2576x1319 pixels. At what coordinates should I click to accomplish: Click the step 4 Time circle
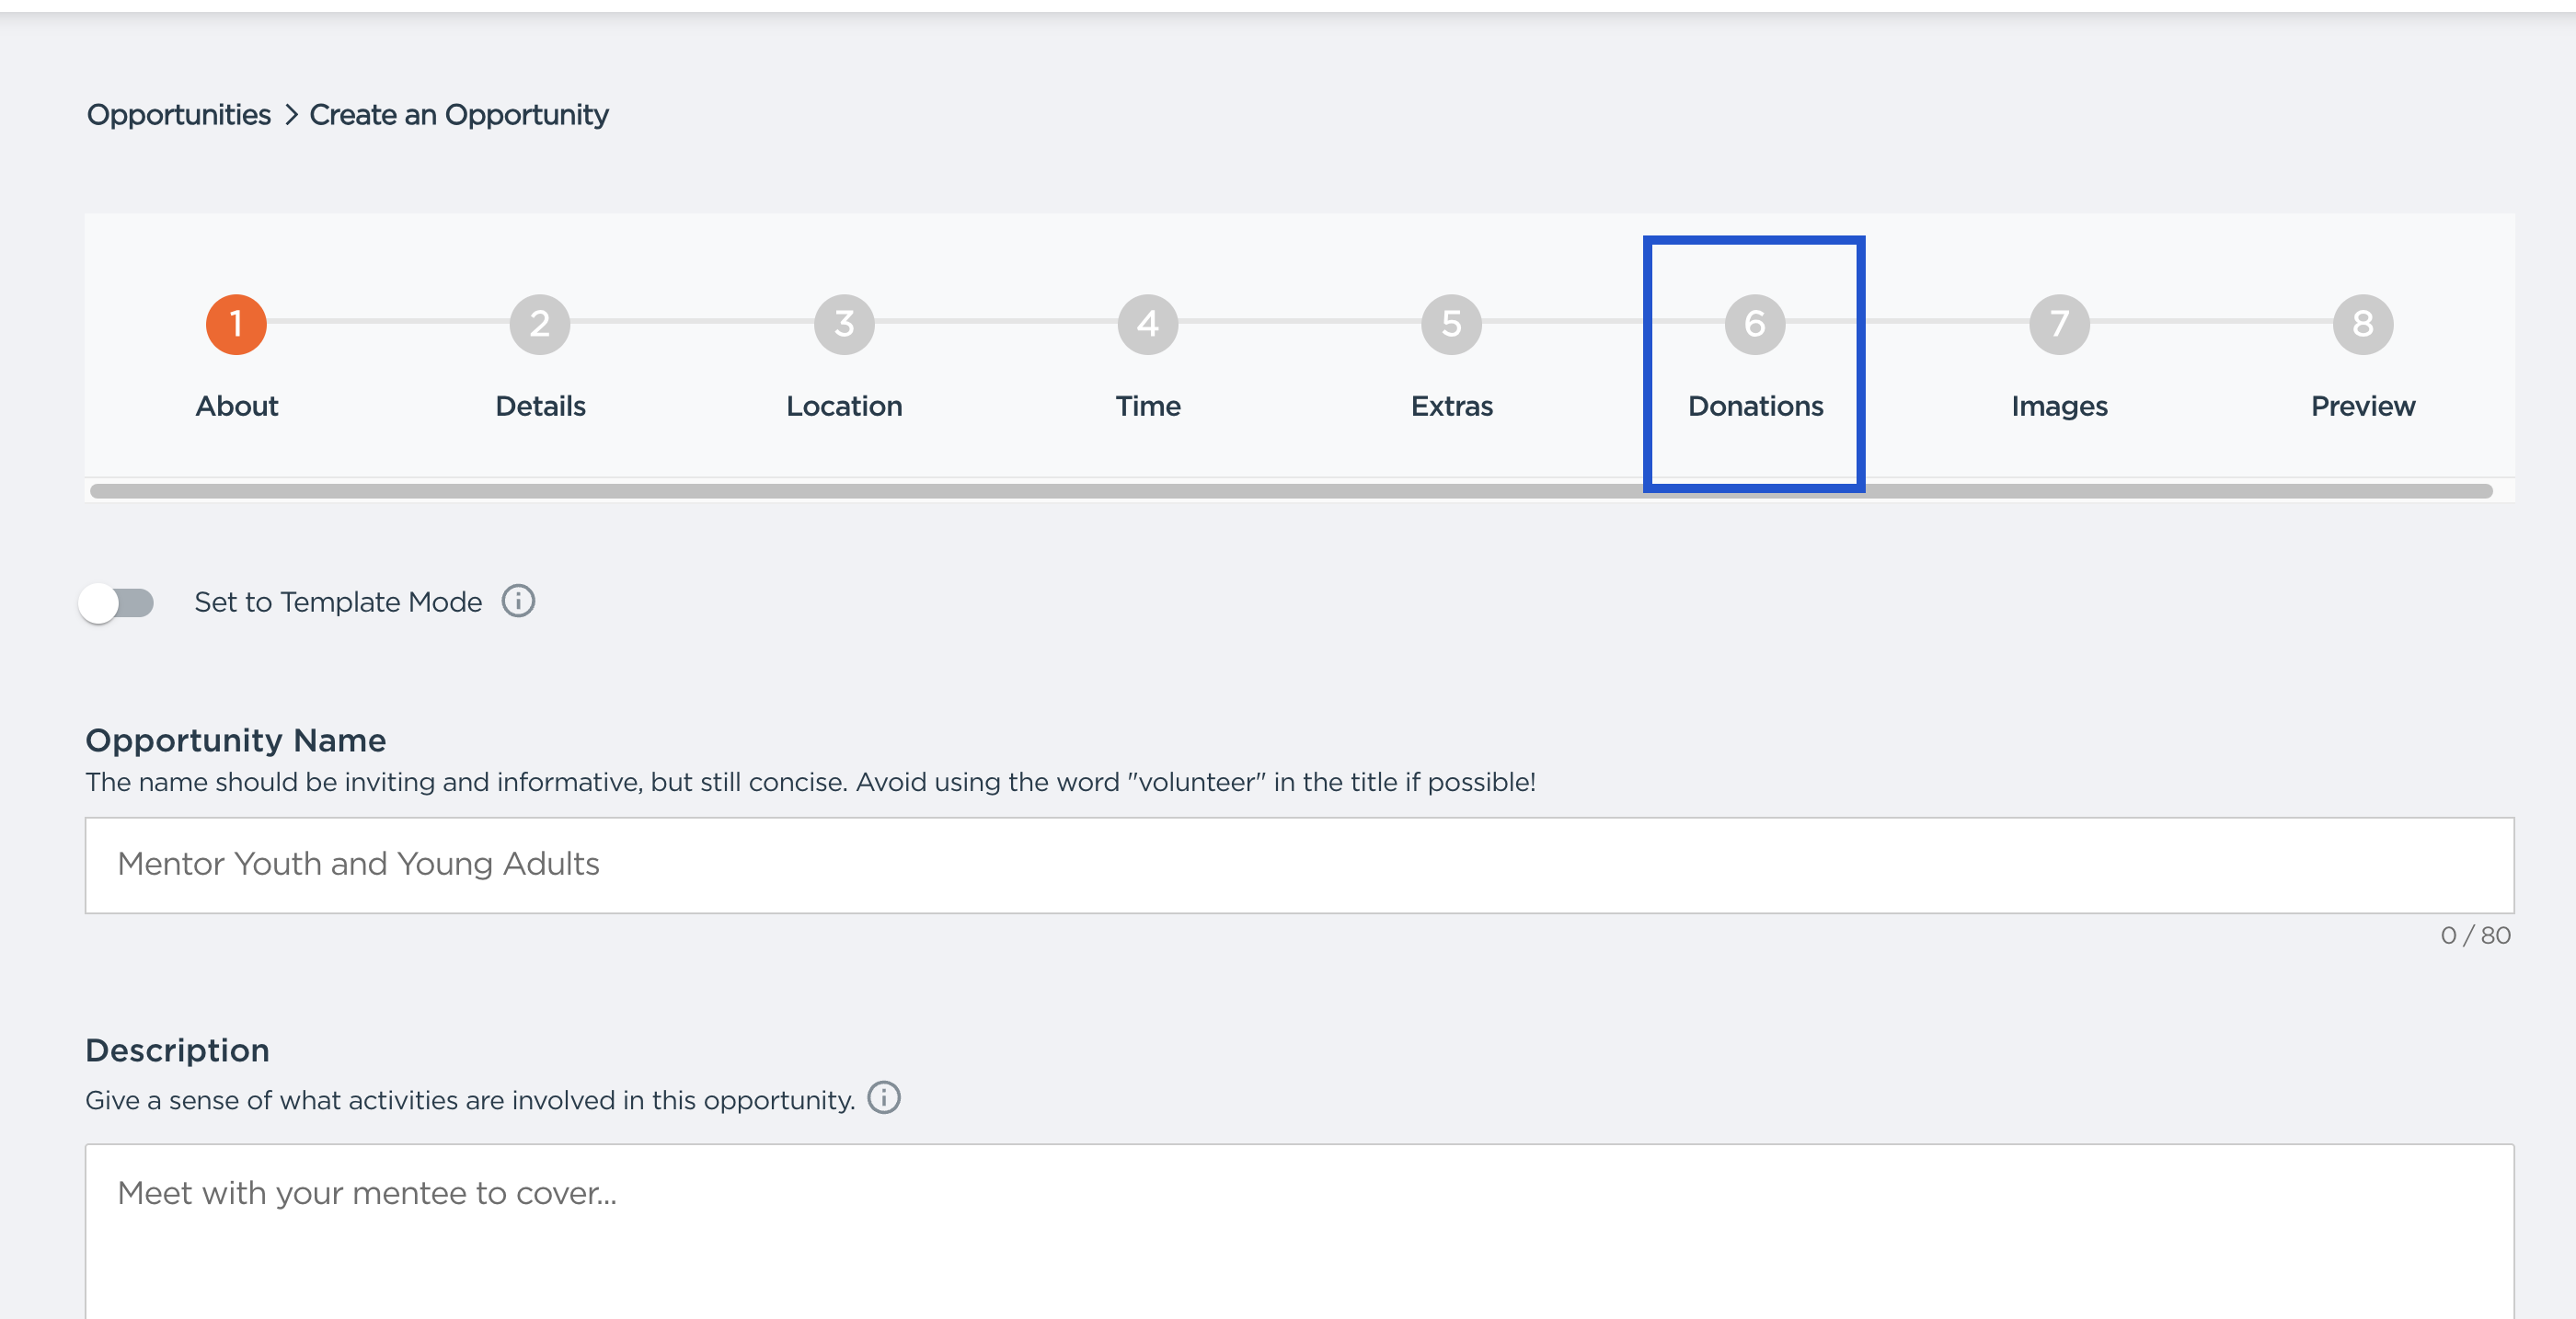coord(1148,324)
